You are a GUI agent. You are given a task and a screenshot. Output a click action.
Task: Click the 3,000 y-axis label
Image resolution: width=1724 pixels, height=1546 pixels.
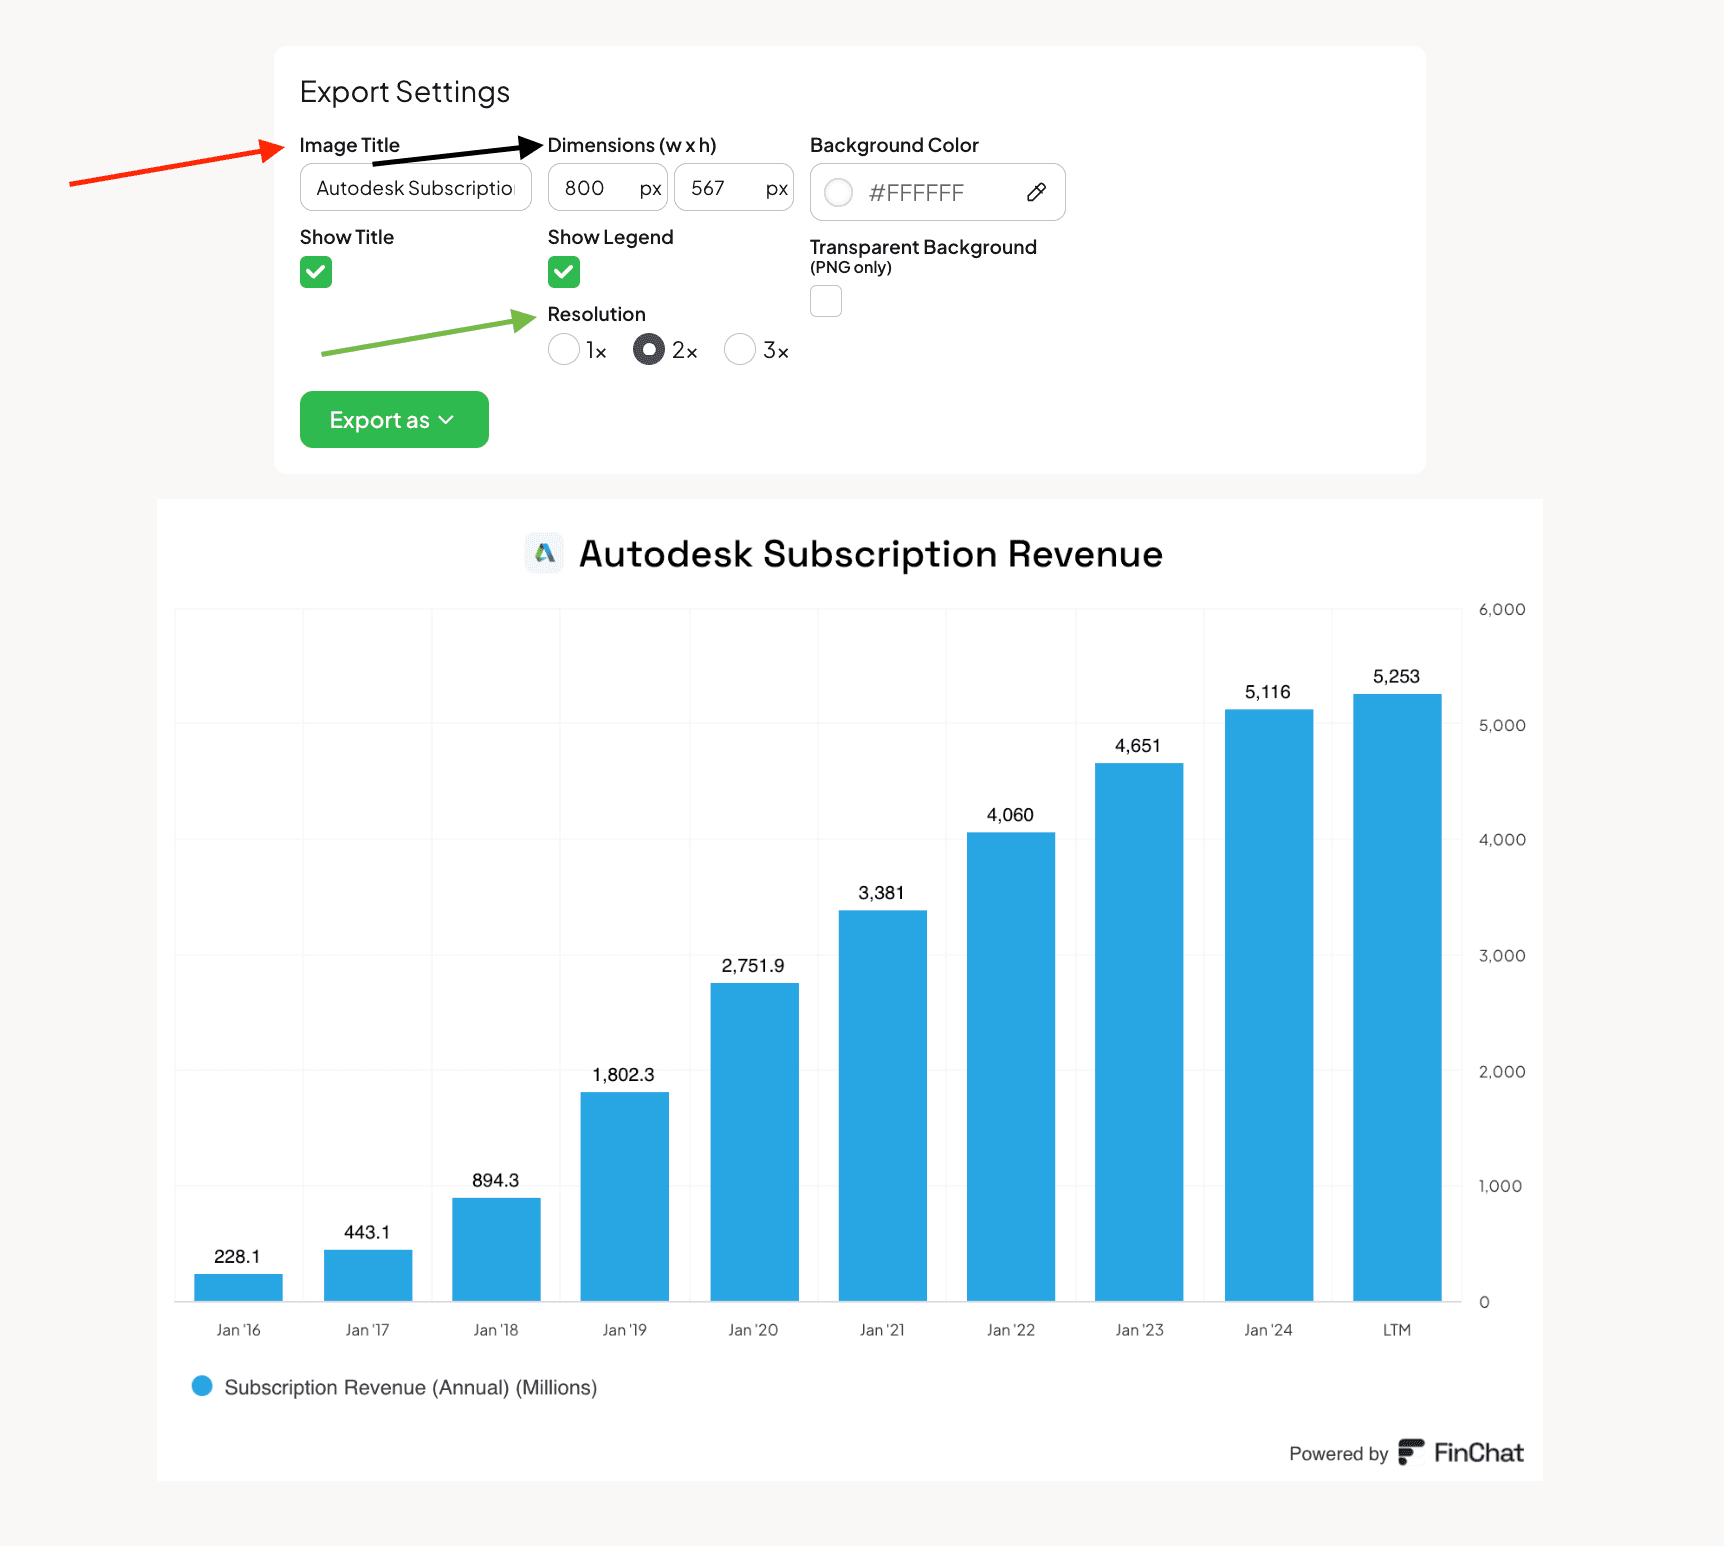tap(1502, 956)
